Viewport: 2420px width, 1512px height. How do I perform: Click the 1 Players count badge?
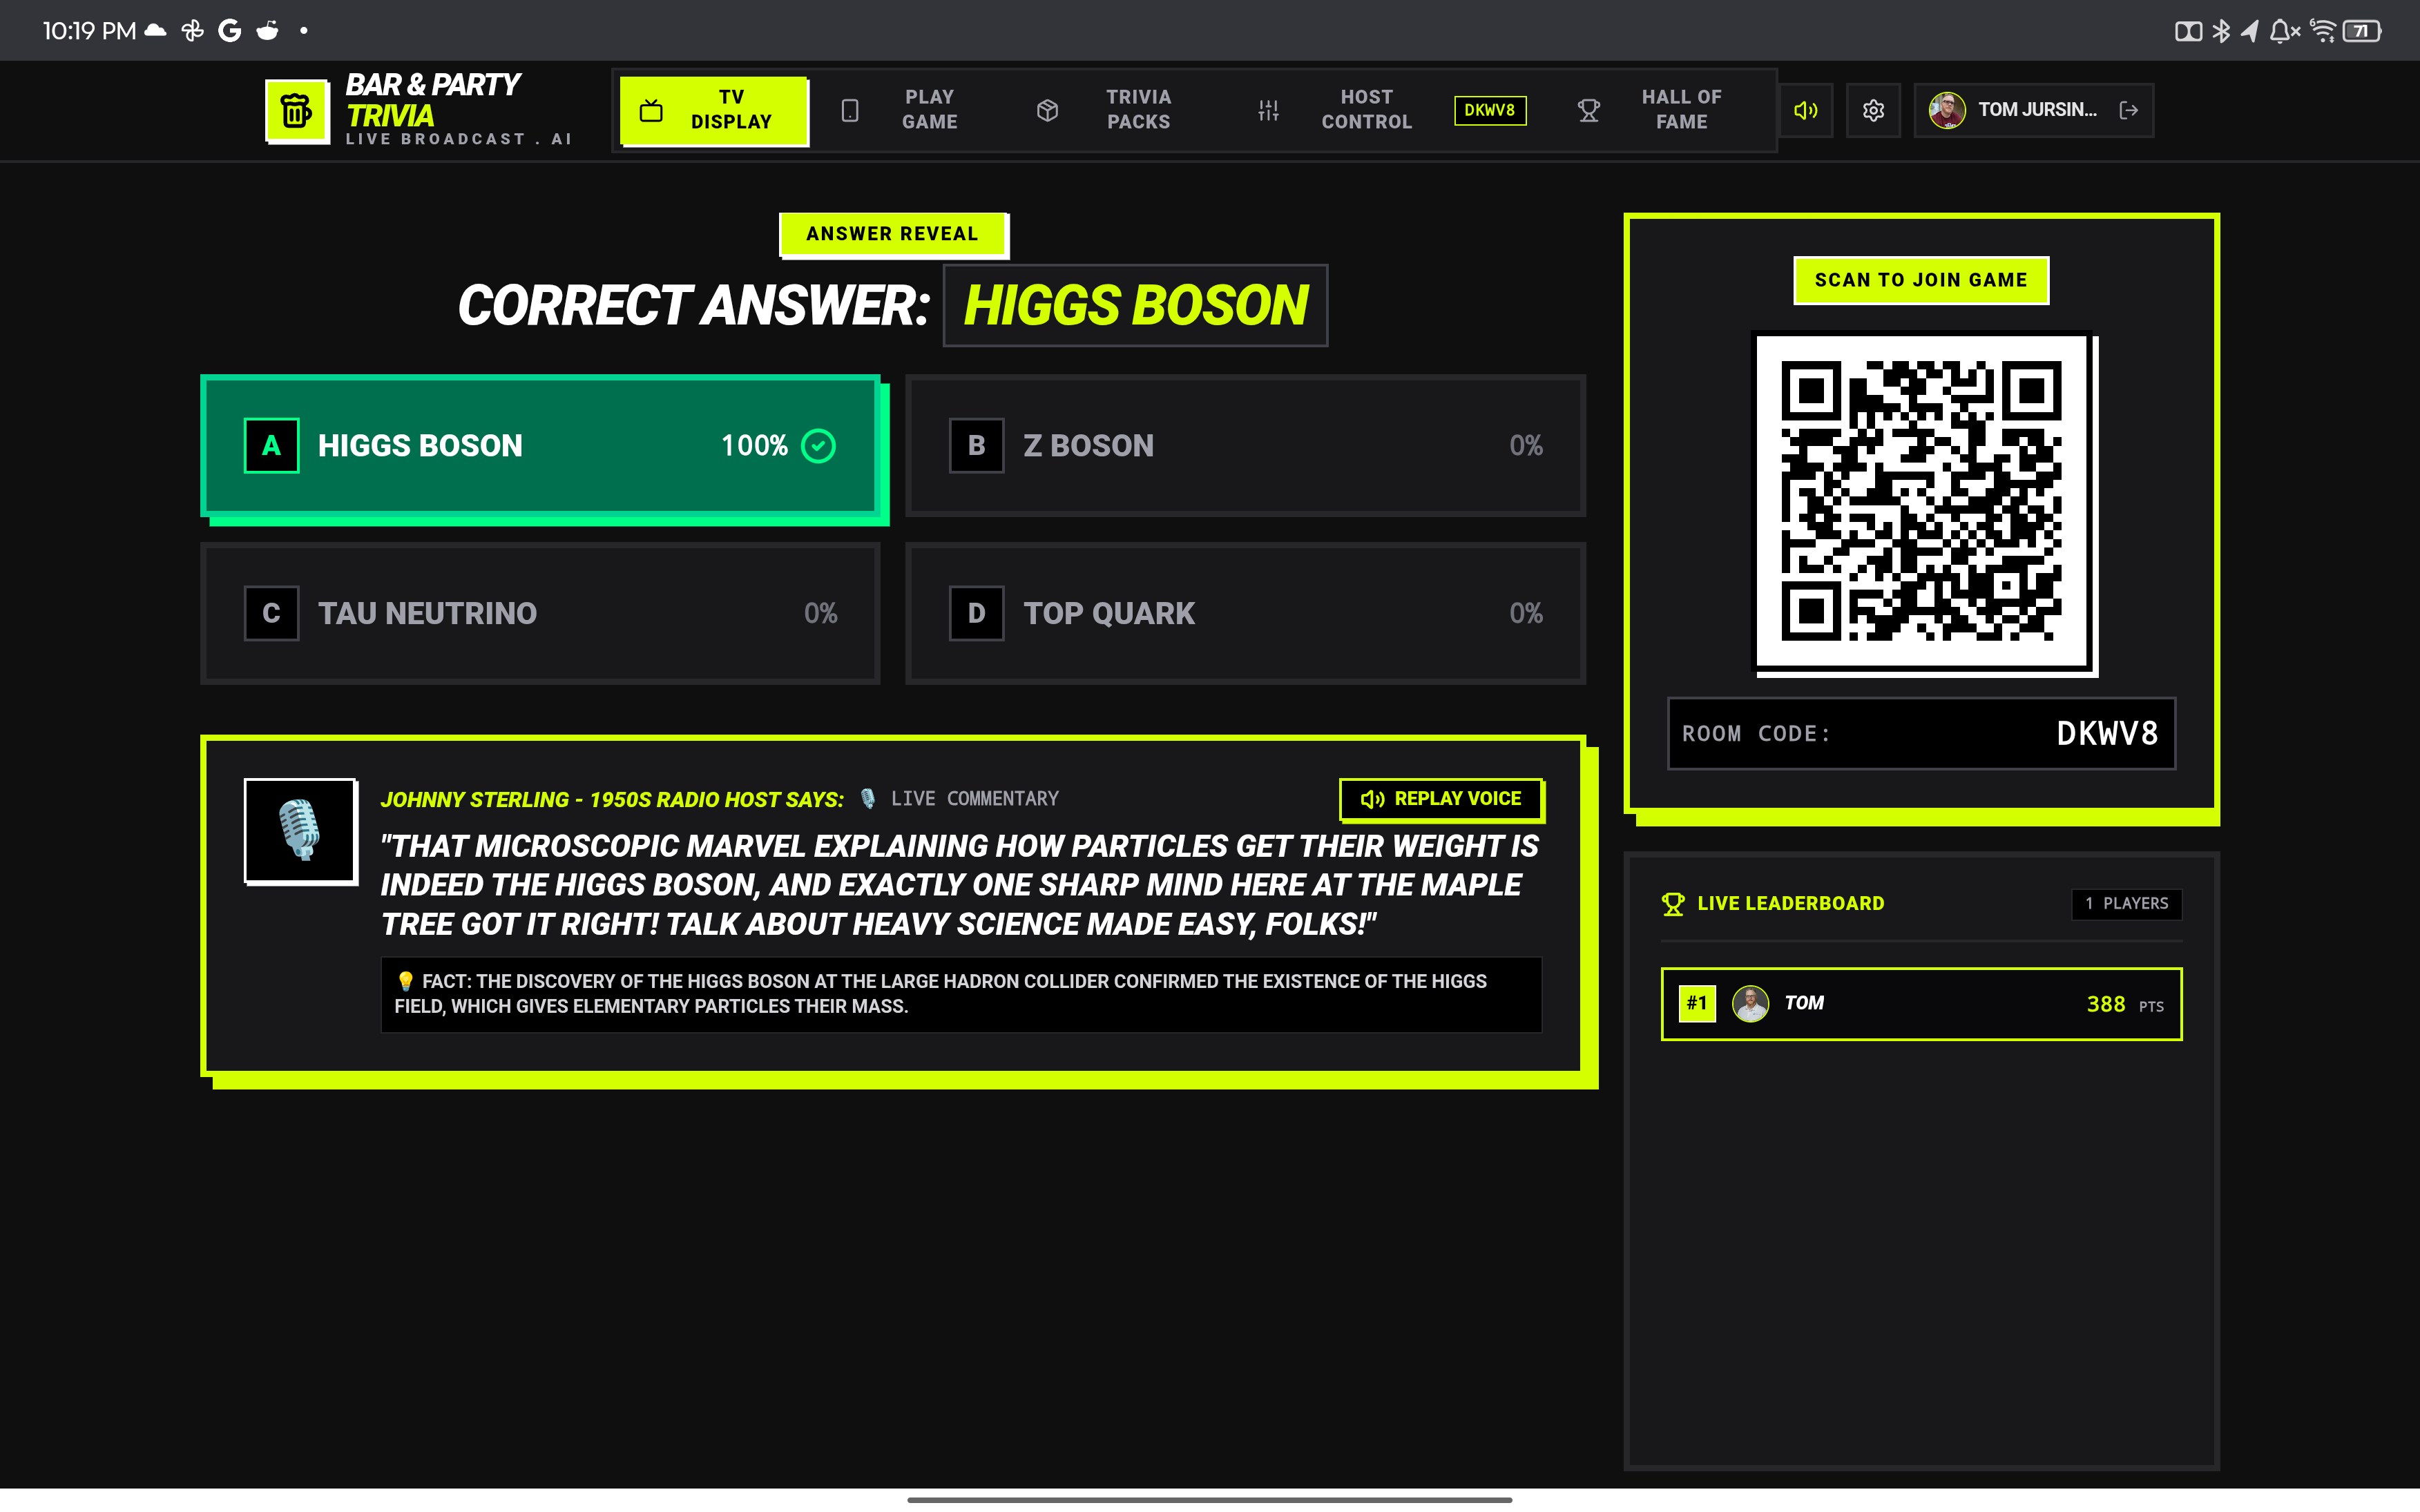click(x=2126, y=904)
